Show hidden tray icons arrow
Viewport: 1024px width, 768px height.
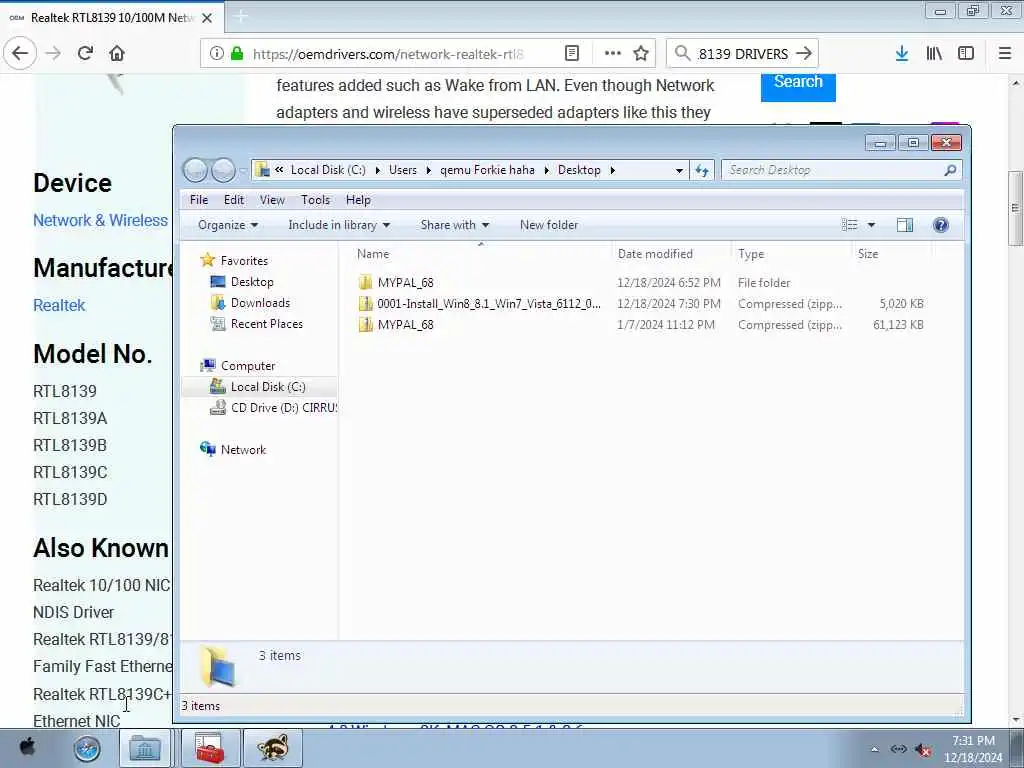click(874, 750)
